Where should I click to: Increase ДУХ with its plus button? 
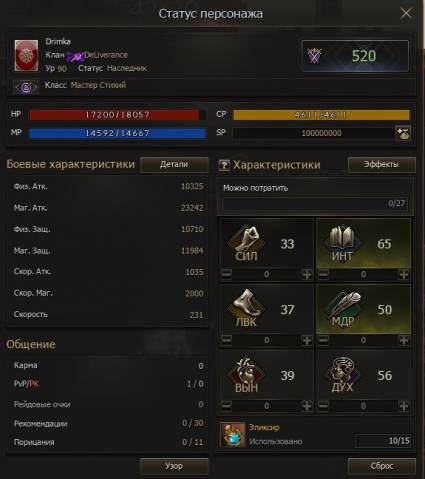click(x=404, y=406)
